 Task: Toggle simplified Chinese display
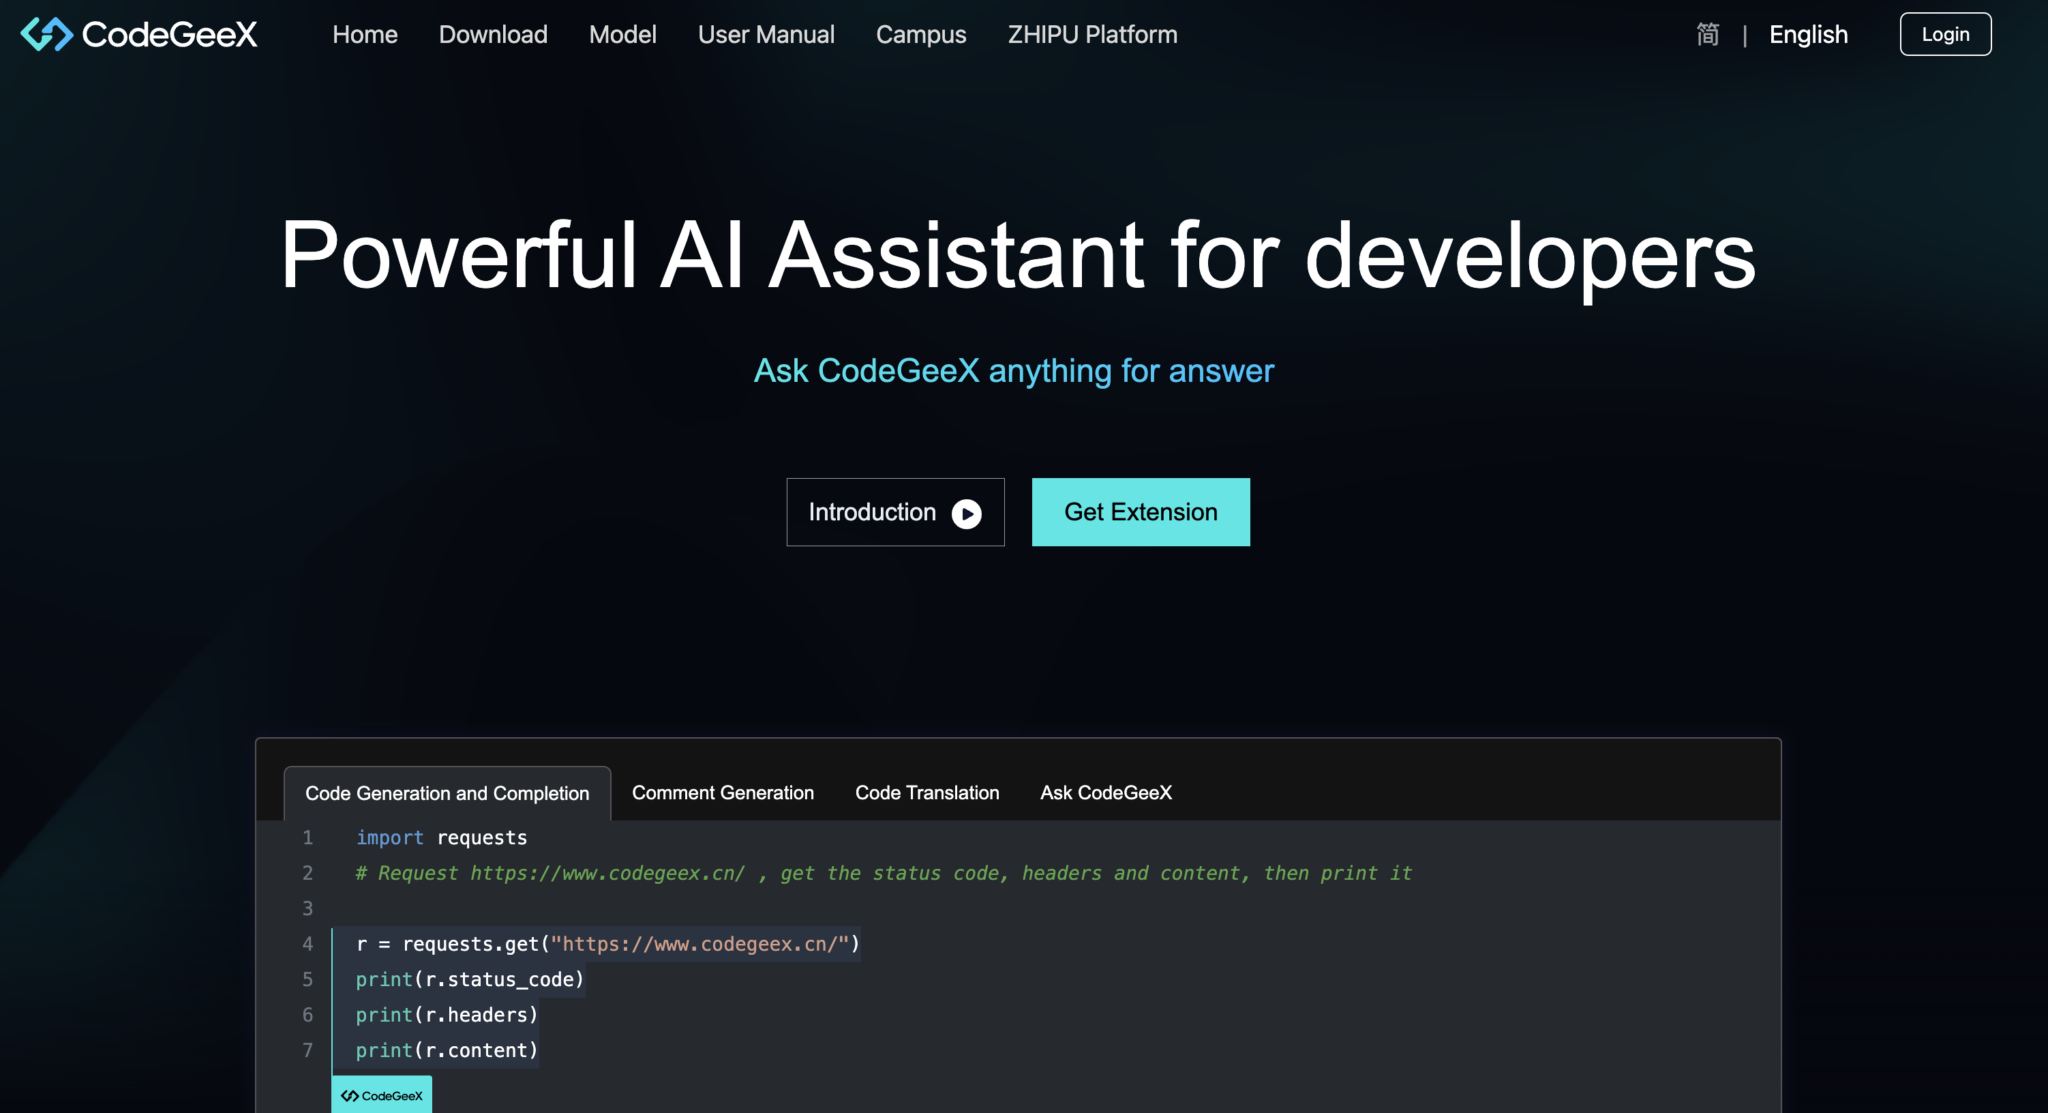click(x=1707, y=35)
